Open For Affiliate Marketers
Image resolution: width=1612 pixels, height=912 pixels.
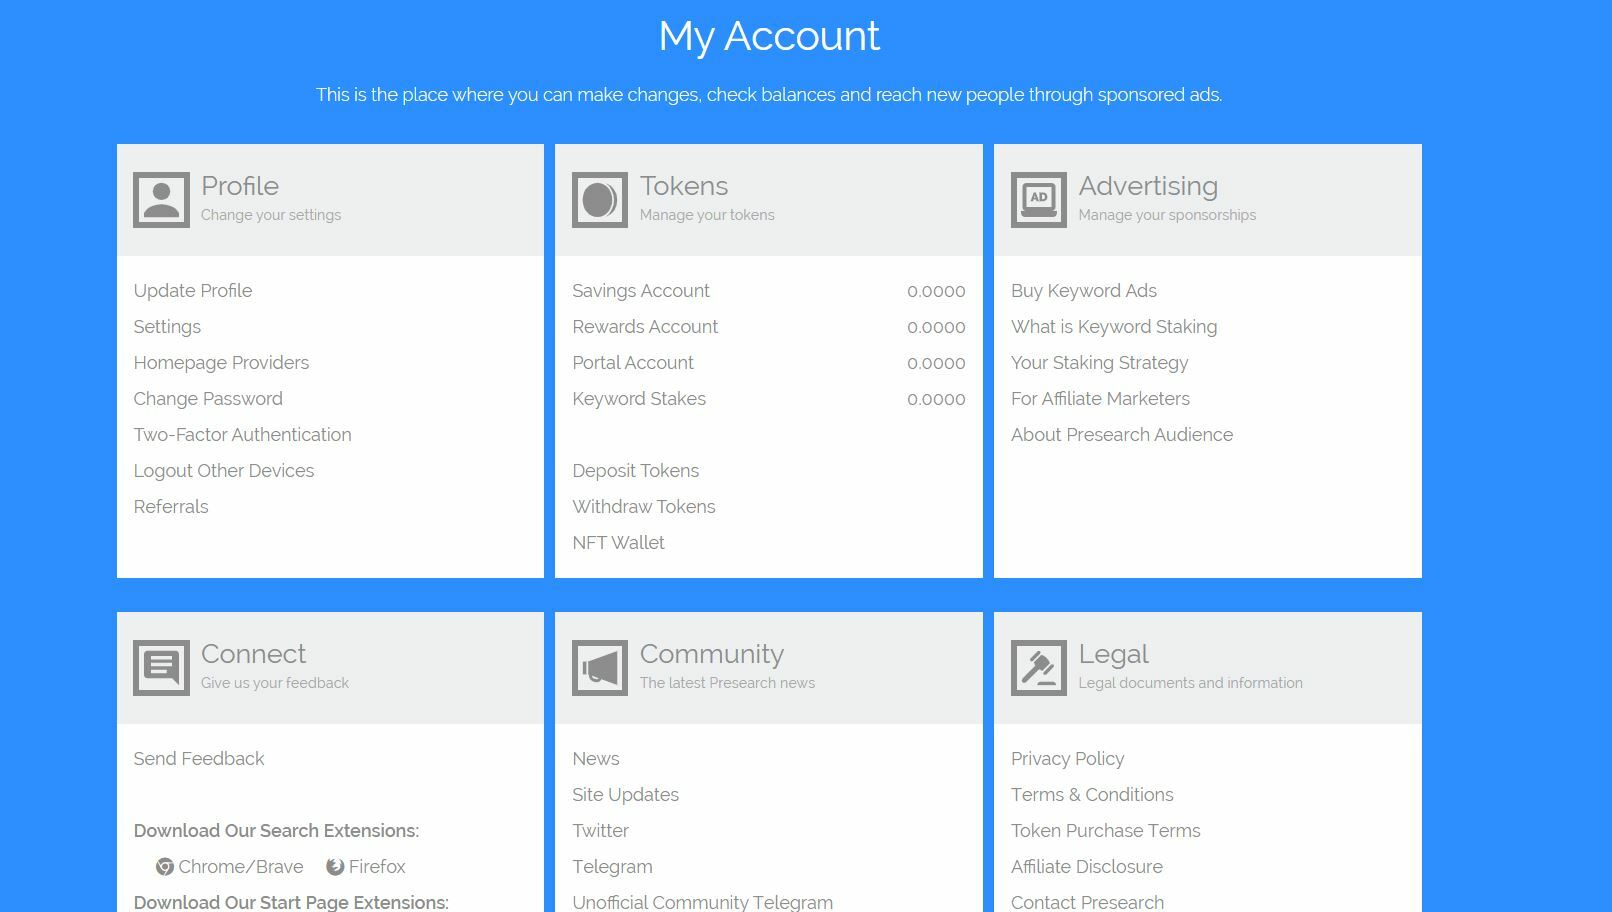1100,399
